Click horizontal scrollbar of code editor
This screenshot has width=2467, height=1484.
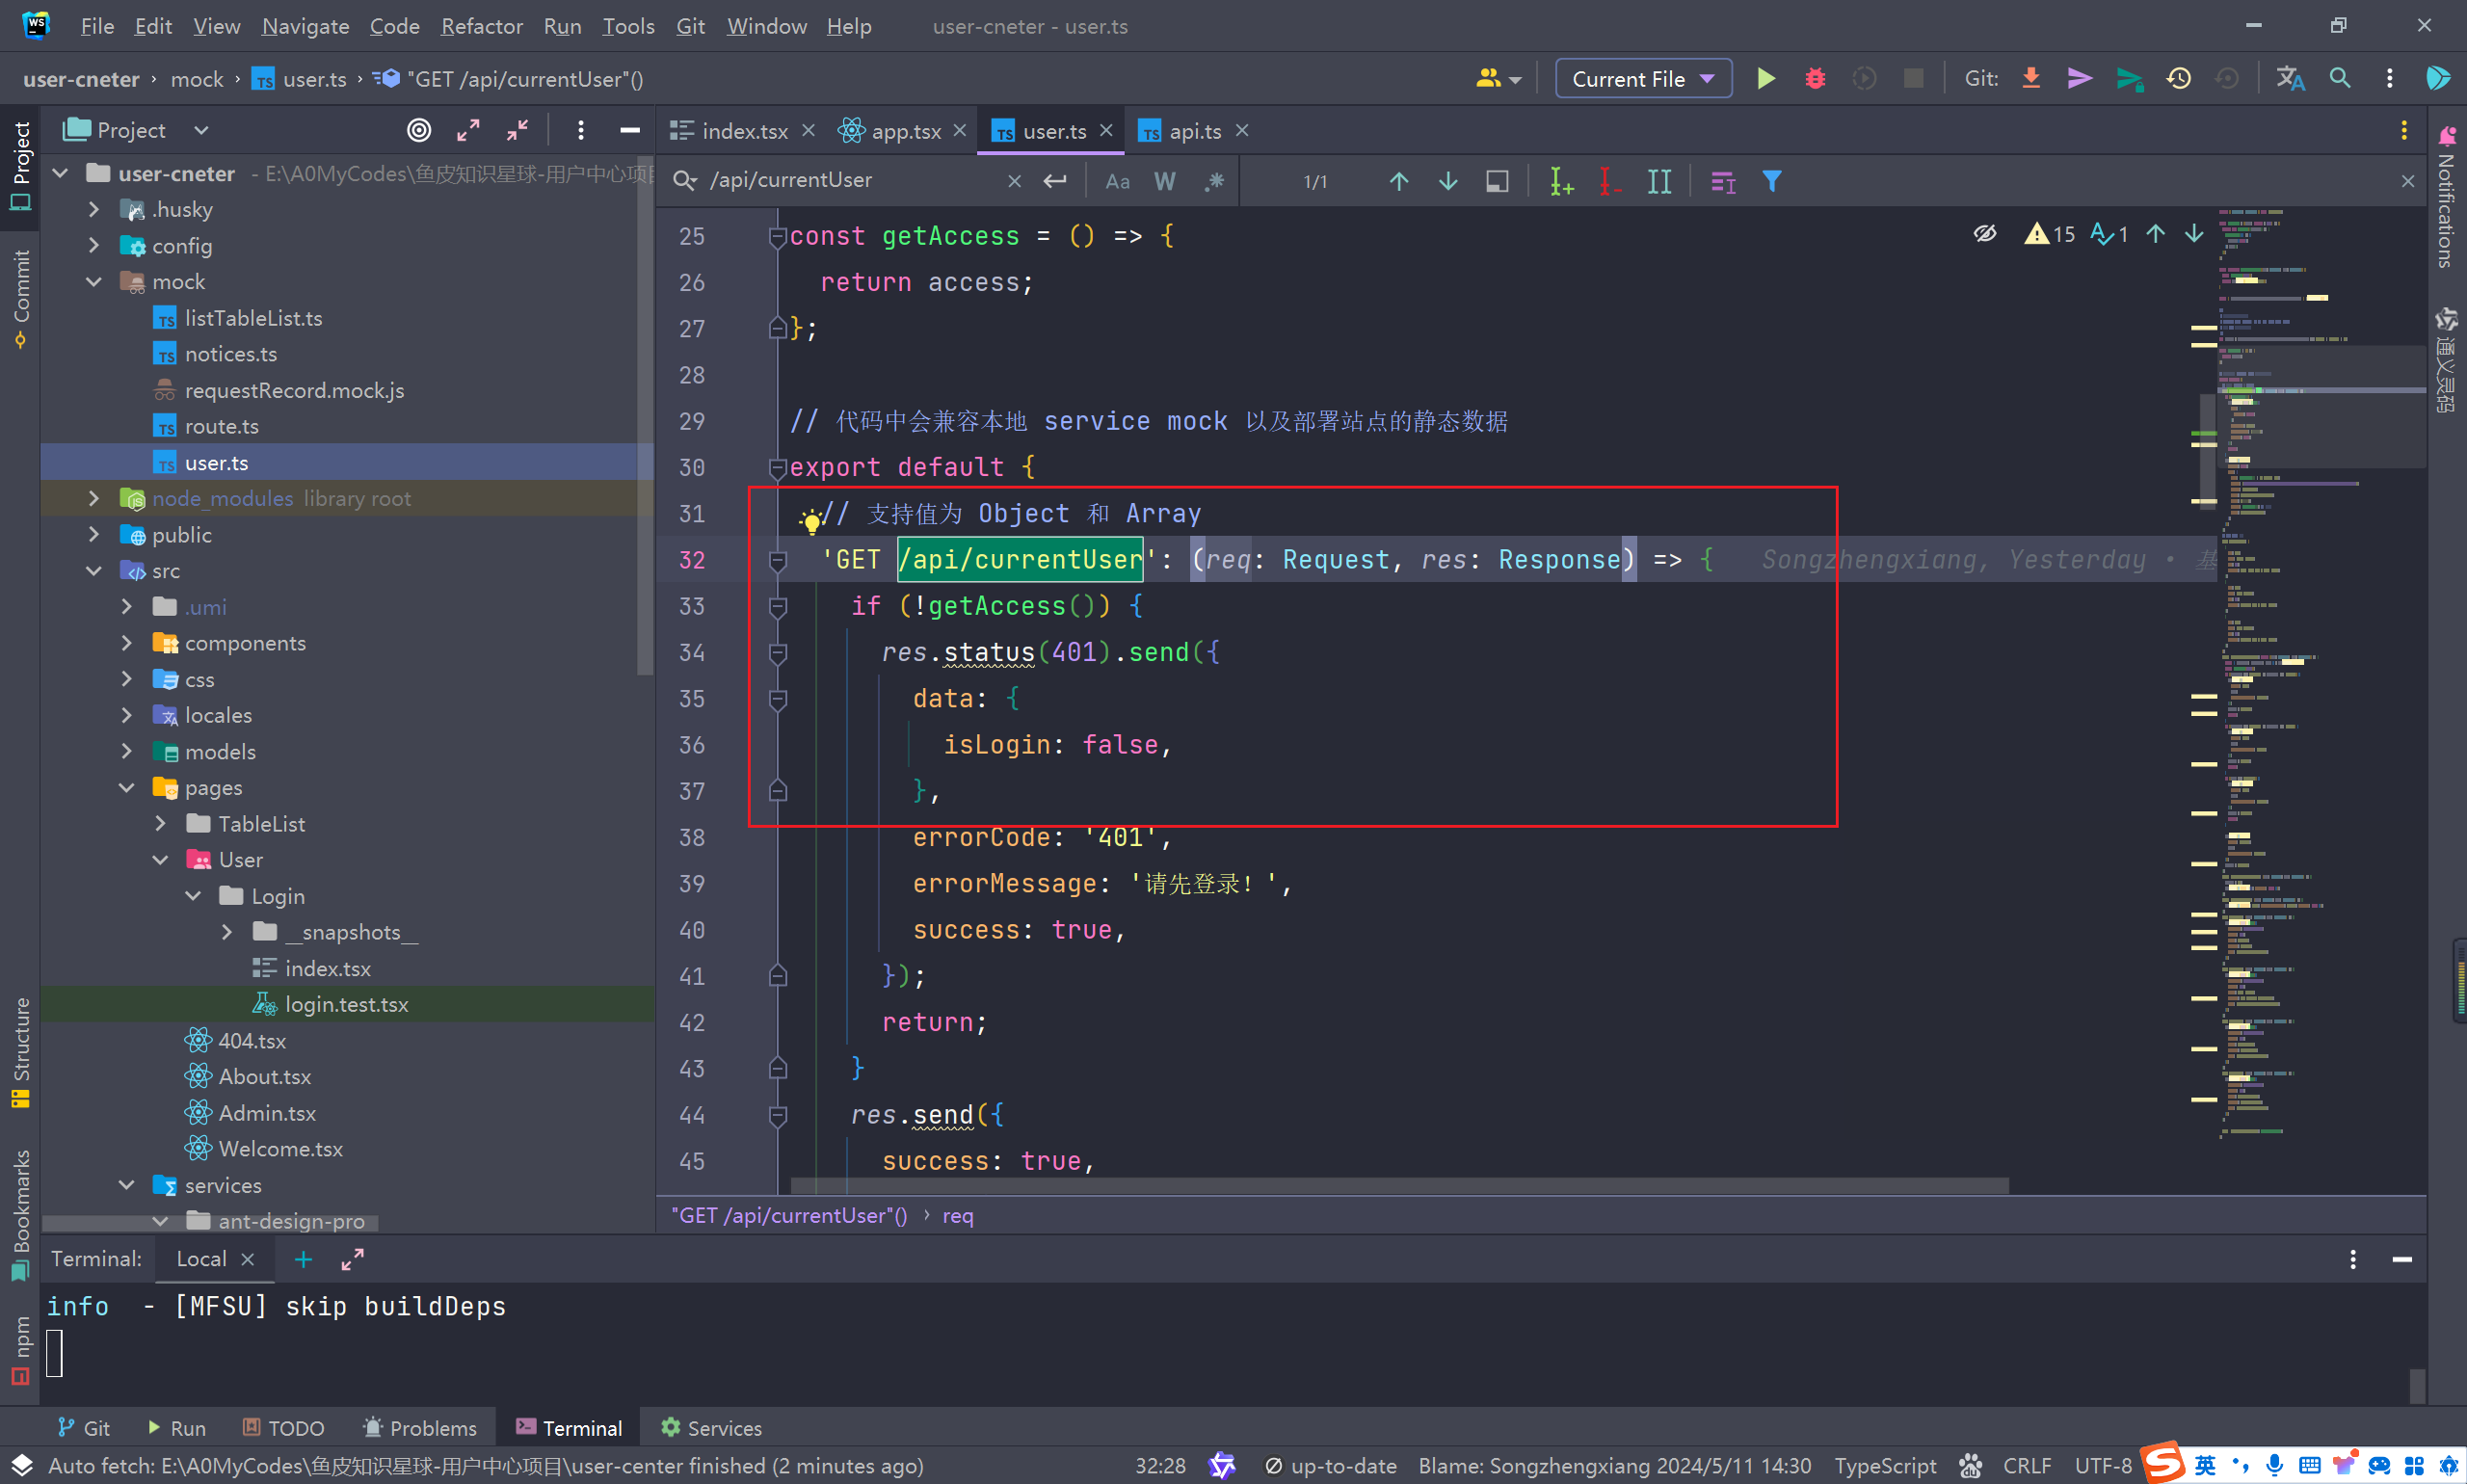tap(1399, 1186)
